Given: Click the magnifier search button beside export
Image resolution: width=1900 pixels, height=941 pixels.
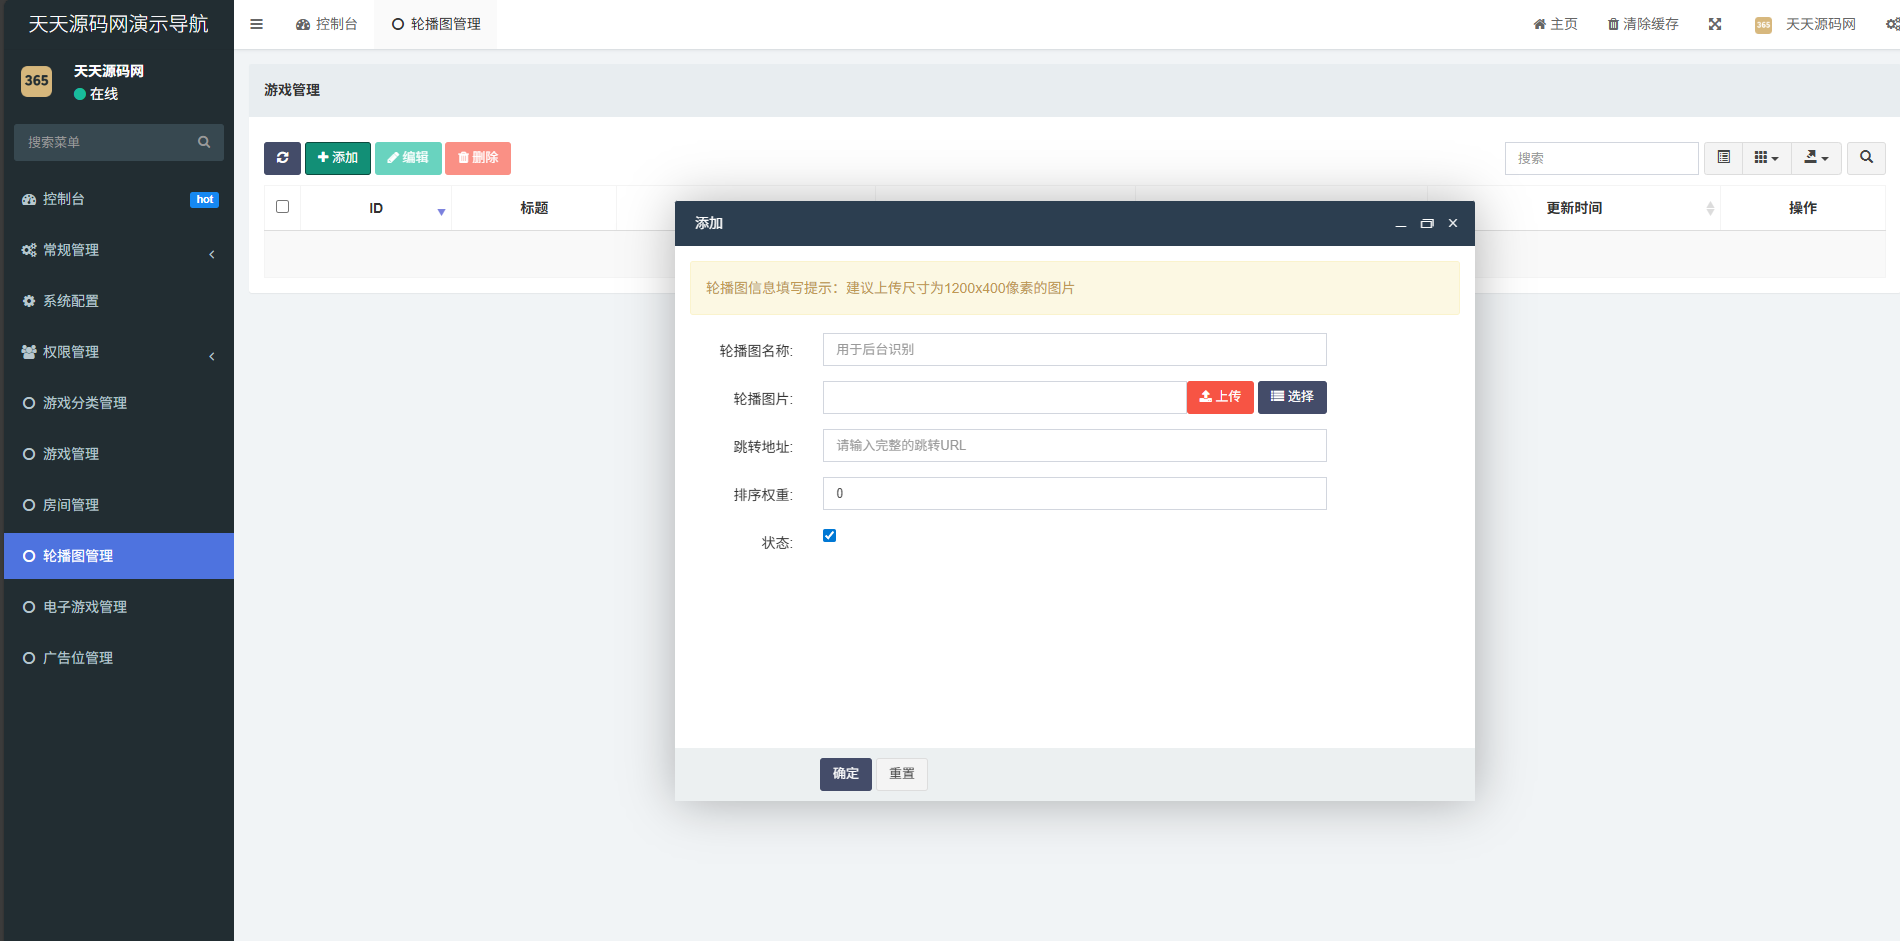Looking at the screenshot, I should click(1866, 158).
